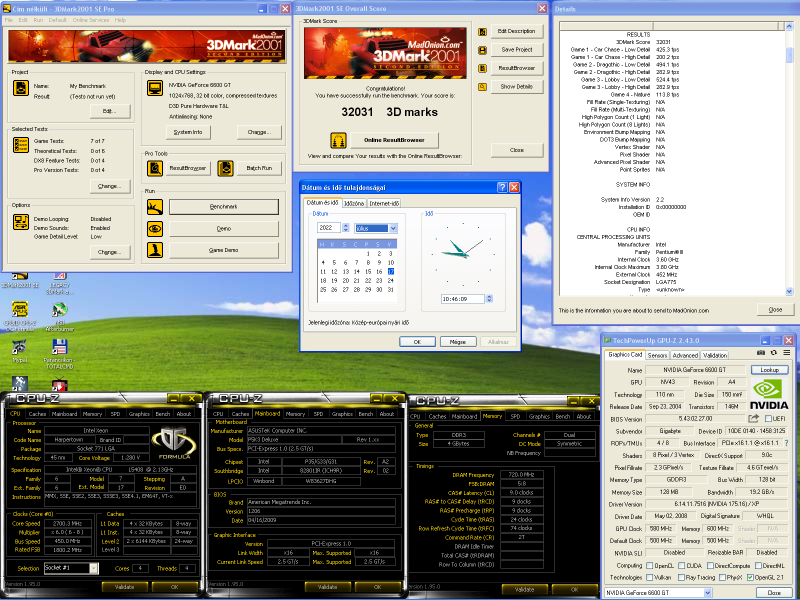Screen dimensions: 800x600
Task: Click the help question mark in date dialog title bar
Action: click(x=502, y=187)
